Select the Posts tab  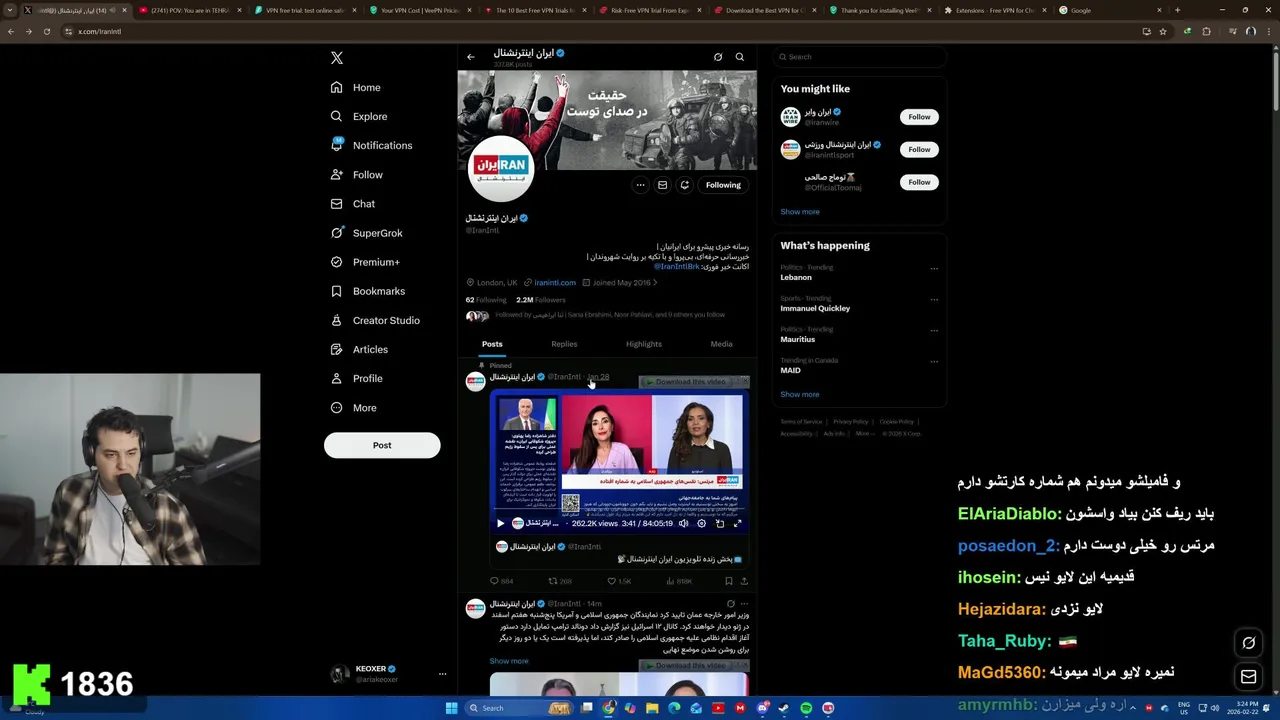click(492, 344)
